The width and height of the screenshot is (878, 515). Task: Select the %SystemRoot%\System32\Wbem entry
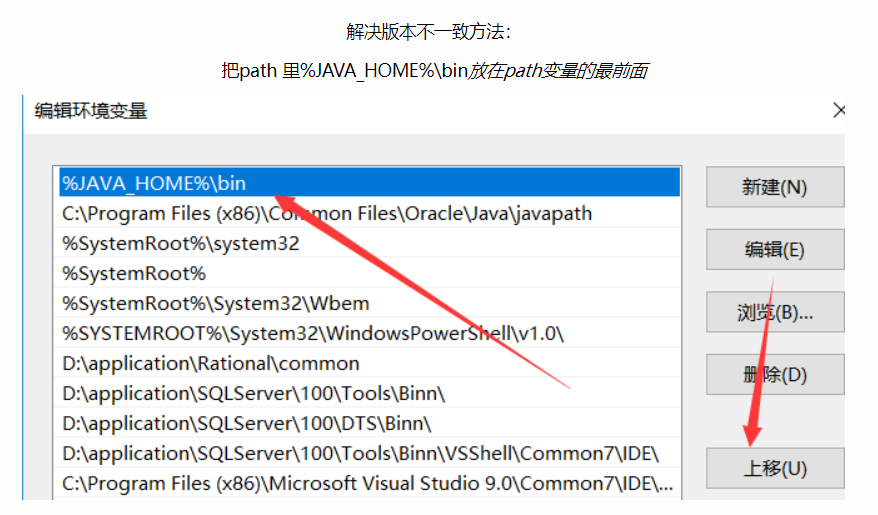tap(369, 303)
